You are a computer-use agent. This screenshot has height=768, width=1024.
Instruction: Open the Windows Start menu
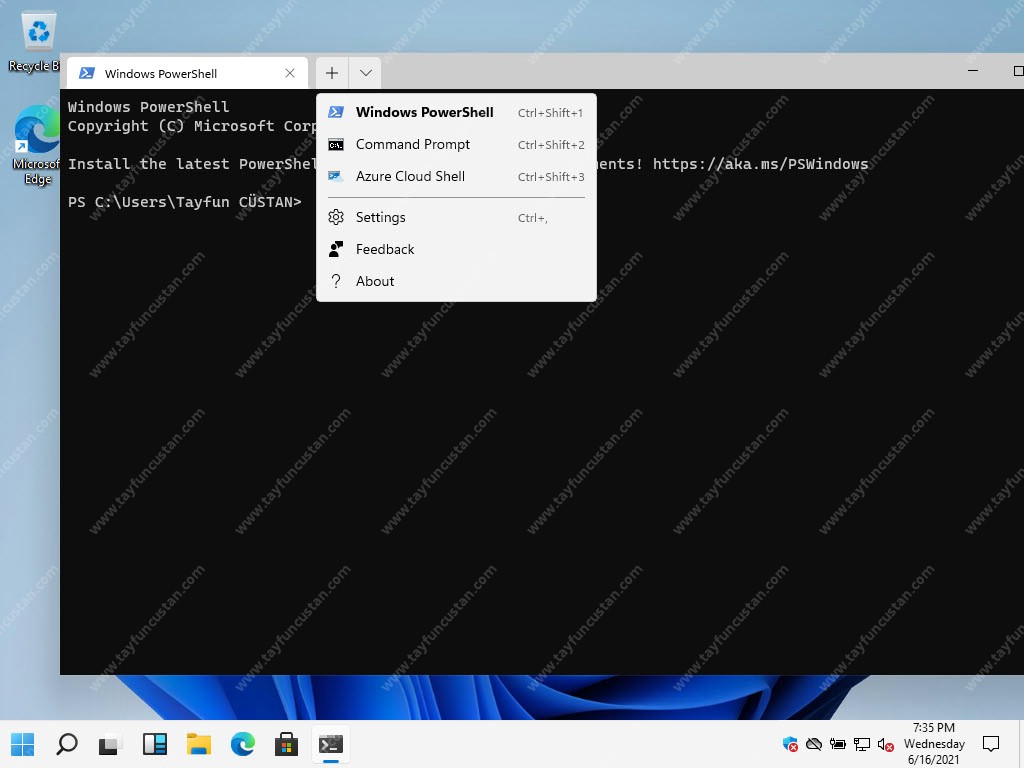(23, 744)
